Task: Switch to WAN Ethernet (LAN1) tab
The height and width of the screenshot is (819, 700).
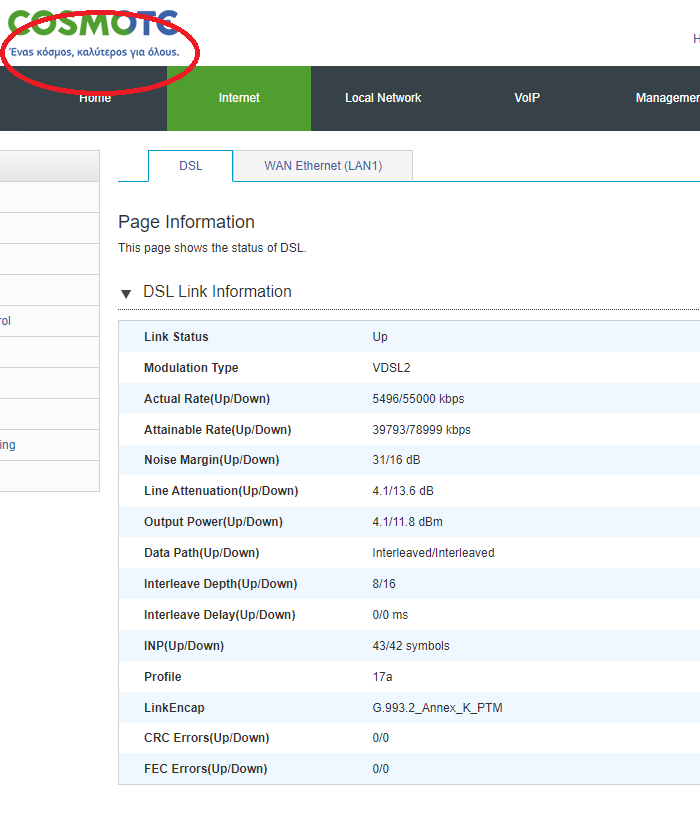Action: (323, 166)
